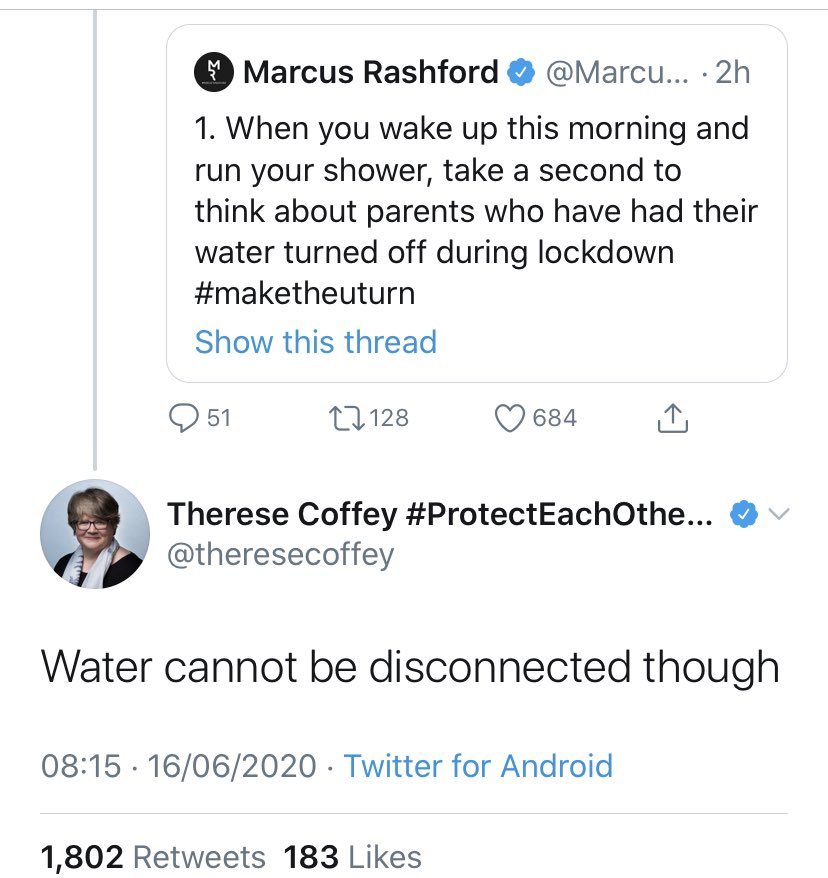This screenshot has width=828, height=878.
Task: Open the share upload icon
Action: click(674, 418)
